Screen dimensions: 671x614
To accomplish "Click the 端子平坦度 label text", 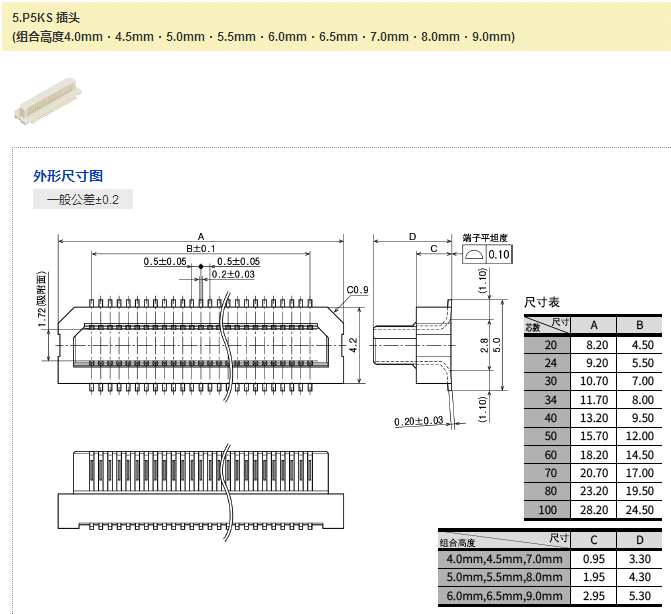I will click(485, 238).
